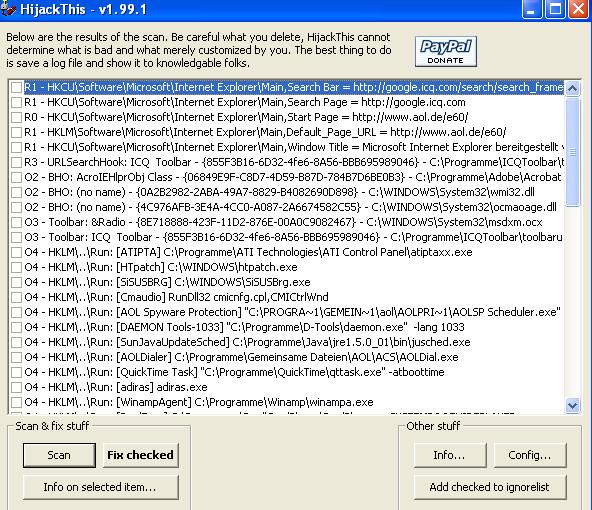Viewport: 592px width, 510px height.
Task: Select the cmicnfg.cpl,CMICtrlWnd row
Action: pyautogui.click(x=176, y=297)
